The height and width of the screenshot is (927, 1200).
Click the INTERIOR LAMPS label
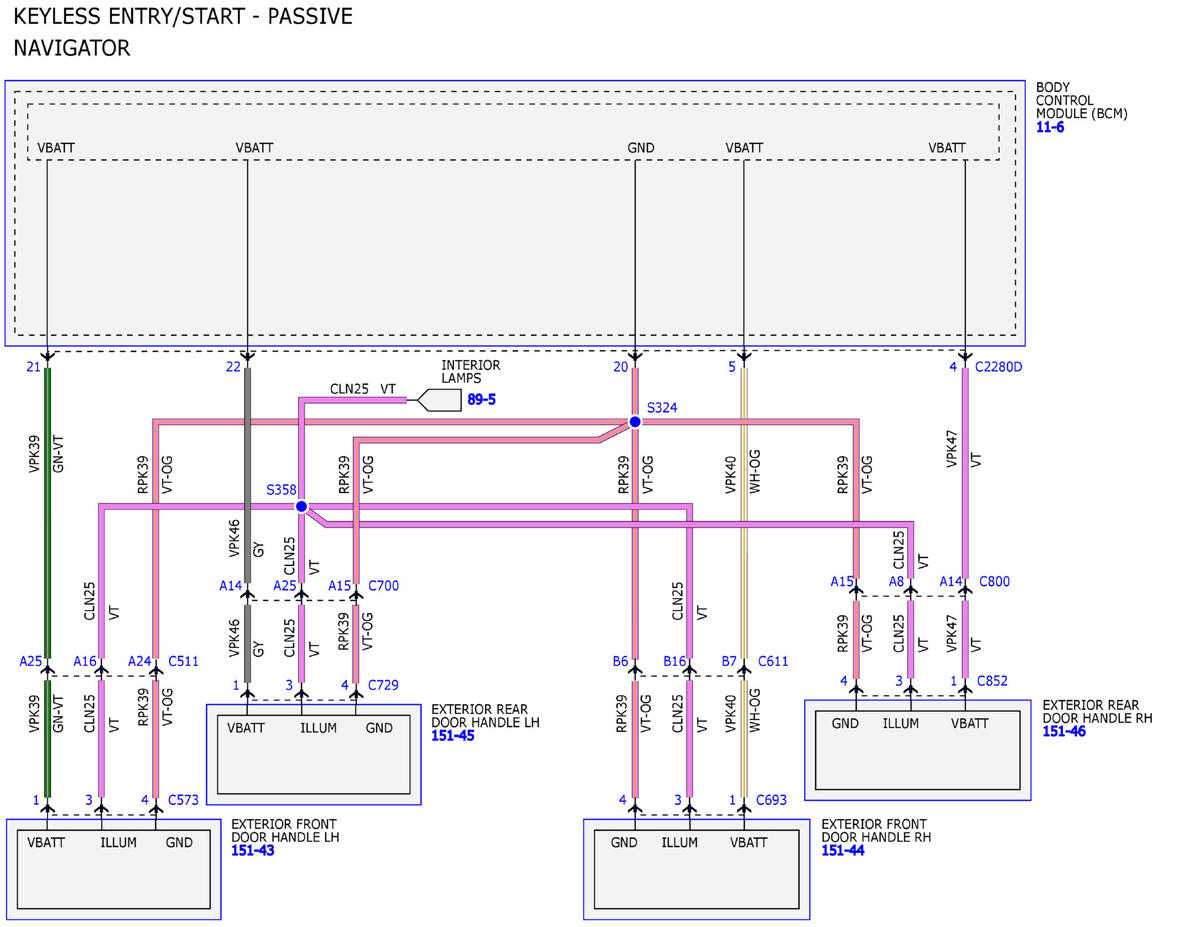pyautogui.click(x=470, y=372)
